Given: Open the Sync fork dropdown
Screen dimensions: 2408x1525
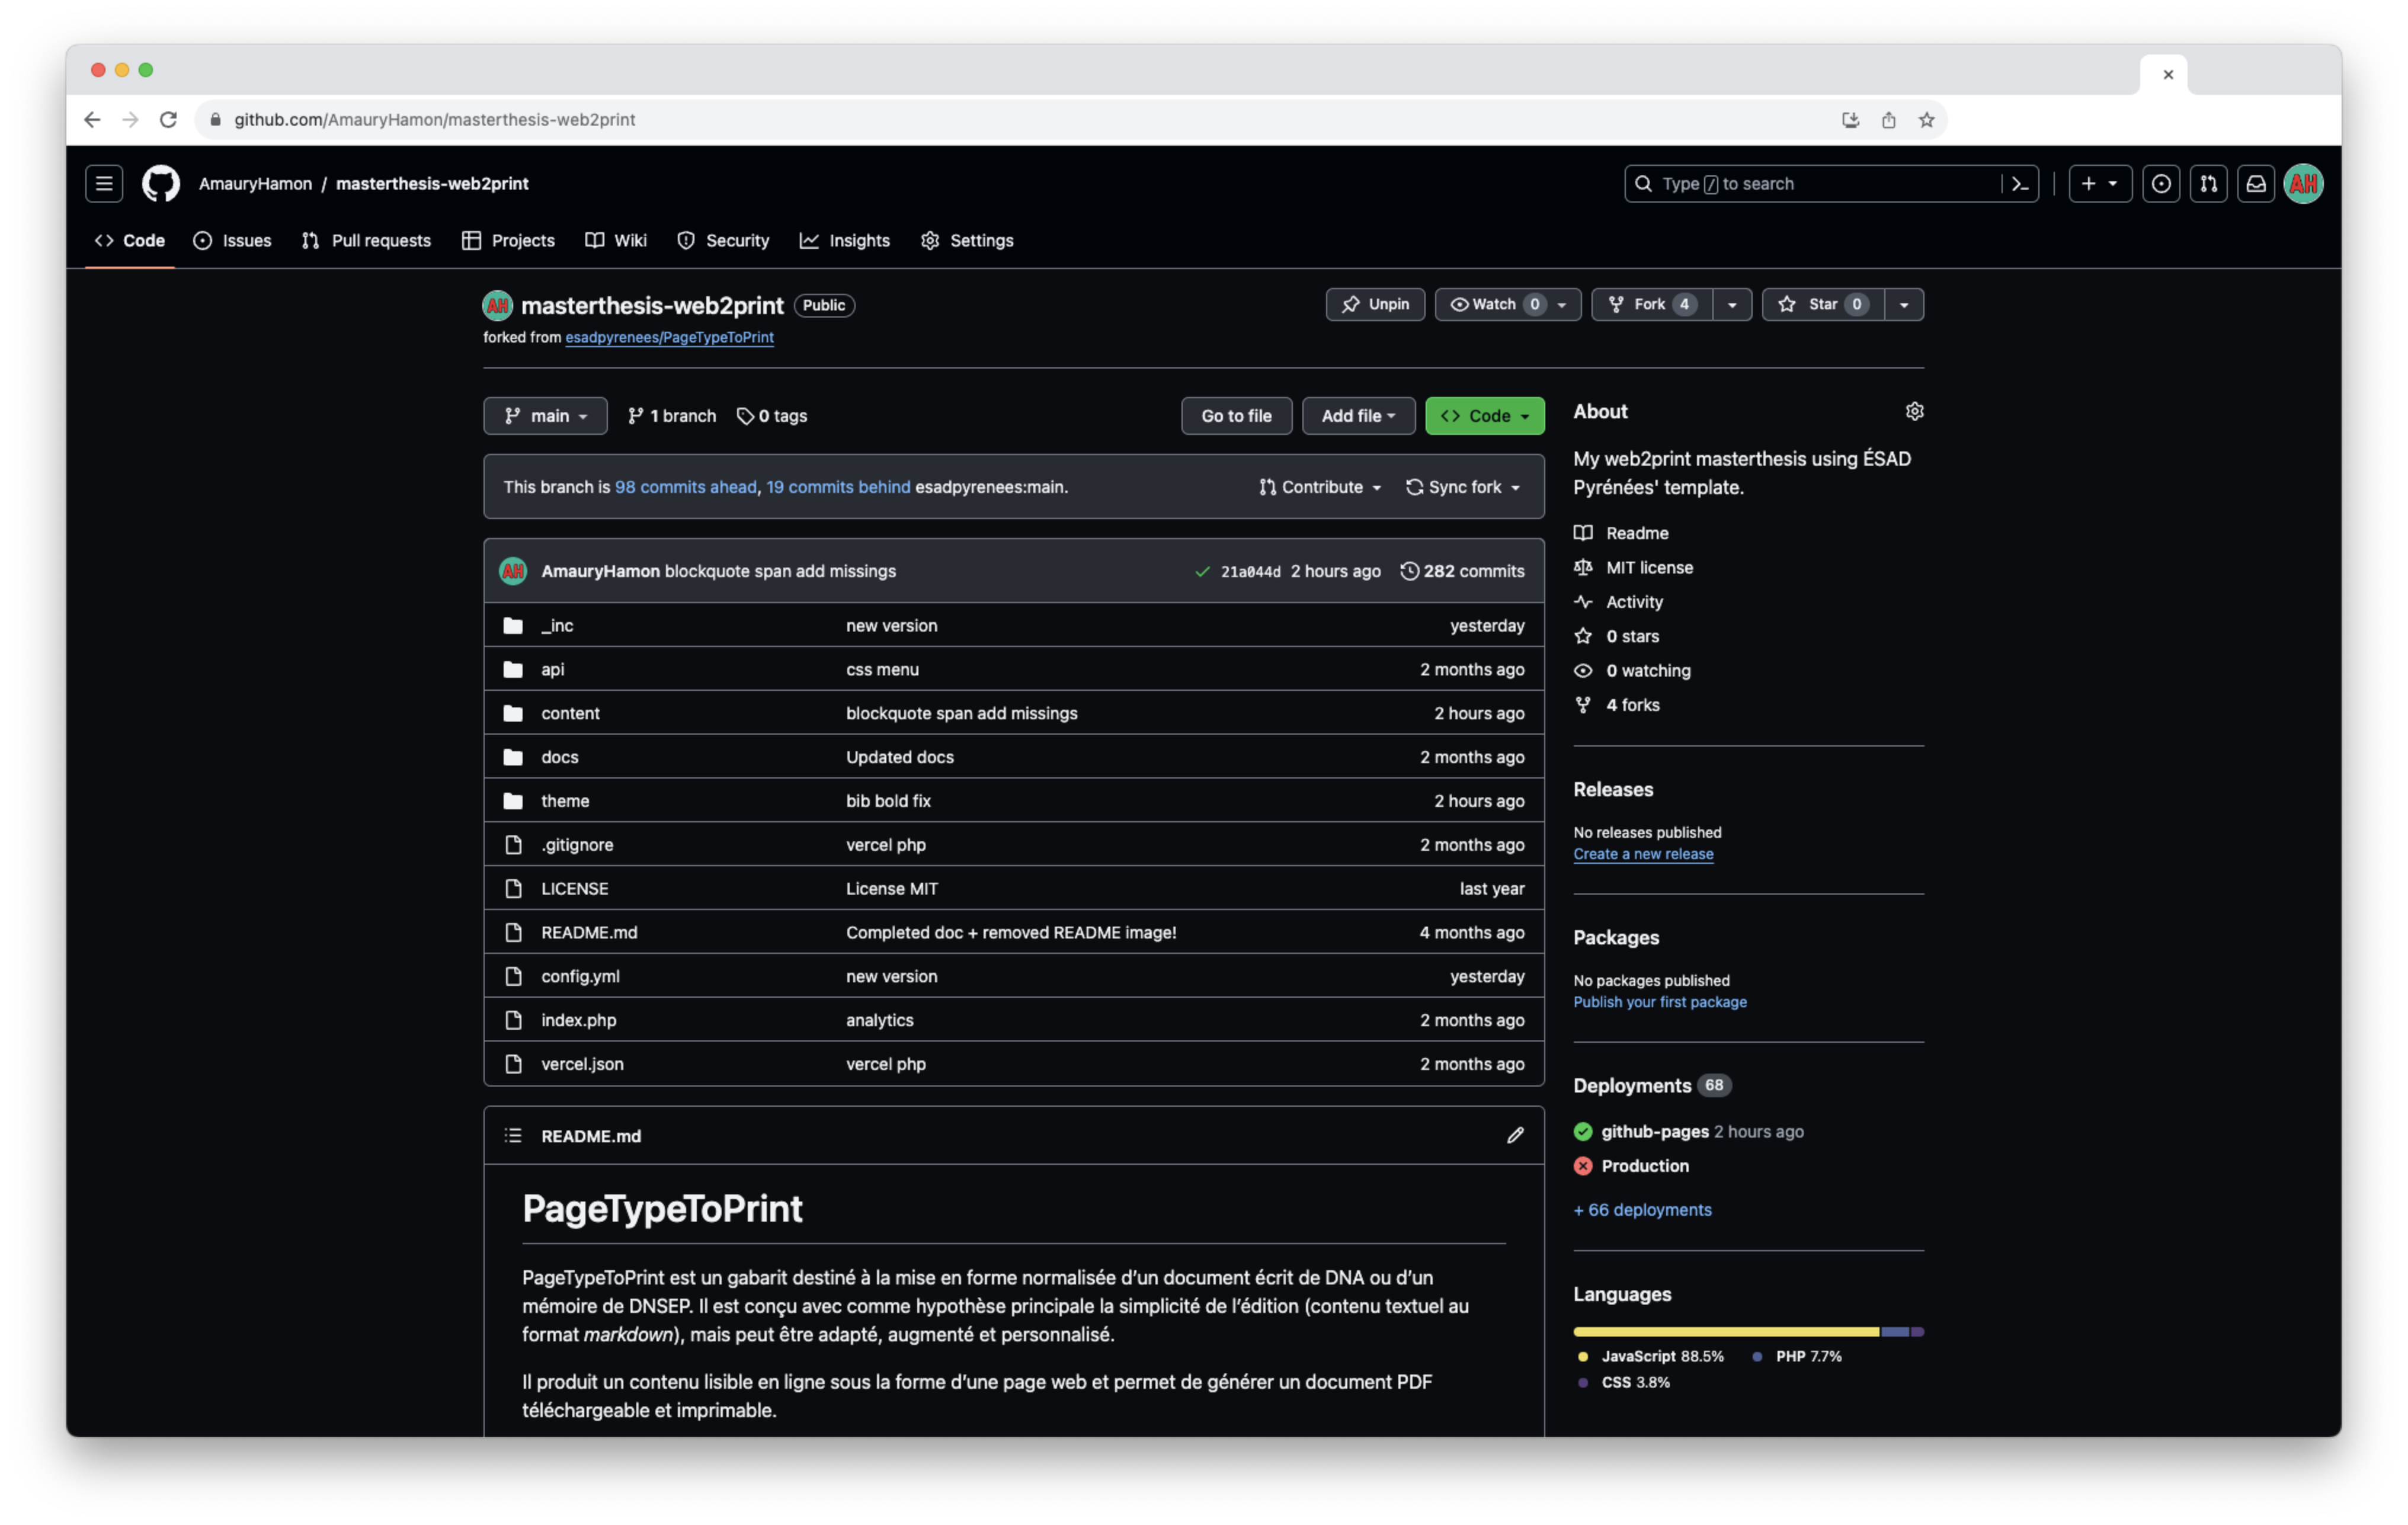Looking at the screenshot, I should (x=1463, y=487).
